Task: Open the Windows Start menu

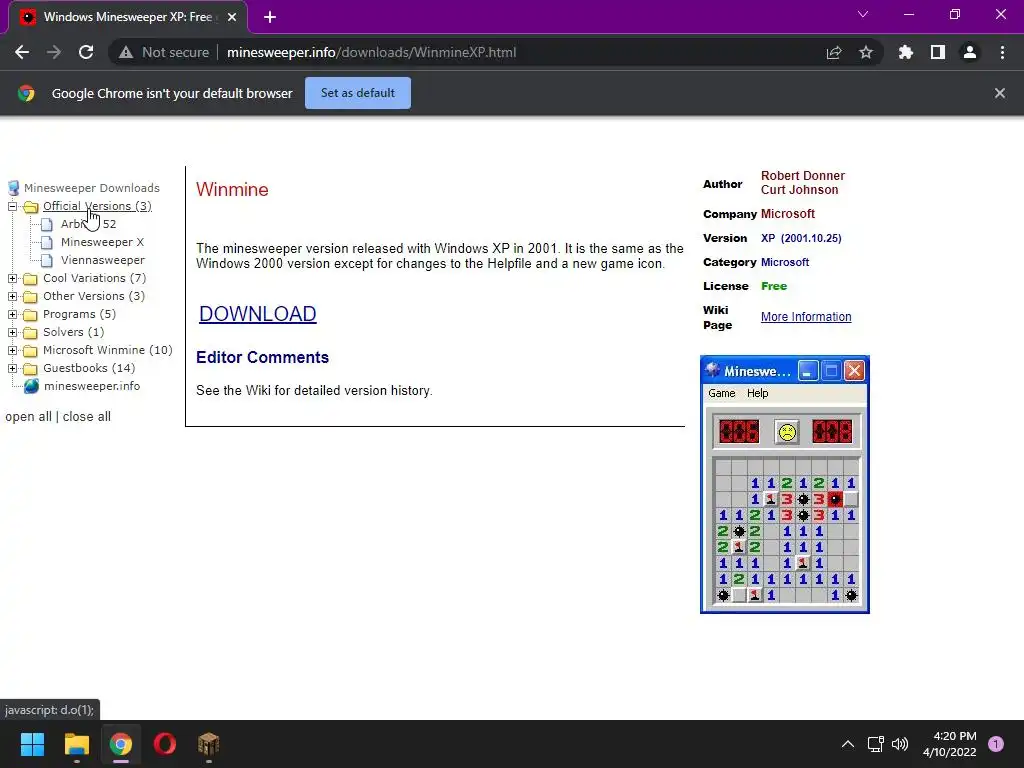Action: tap(32, 744)
